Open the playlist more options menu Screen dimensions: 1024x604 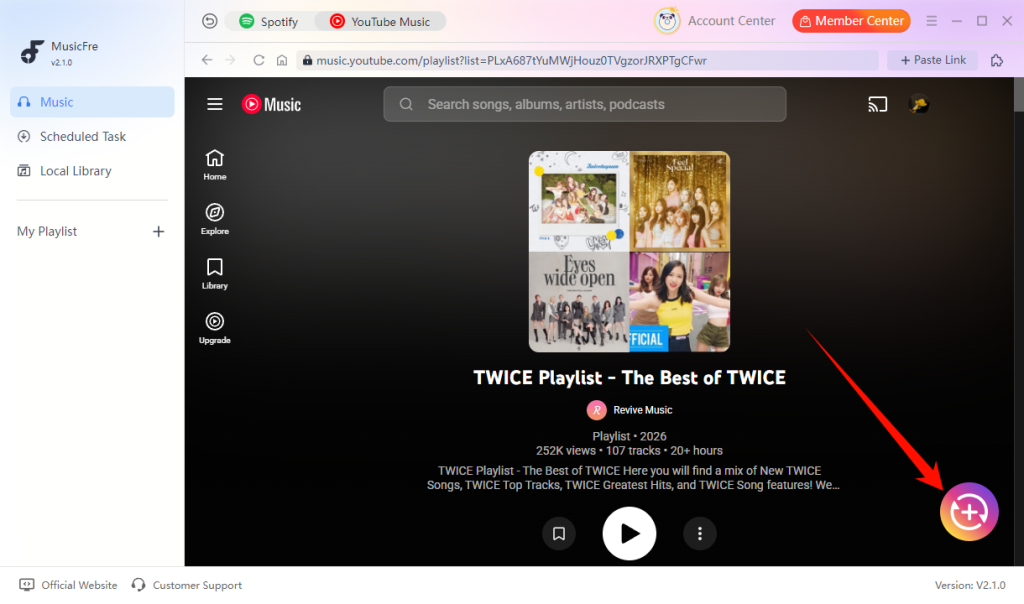pos(699,534)
